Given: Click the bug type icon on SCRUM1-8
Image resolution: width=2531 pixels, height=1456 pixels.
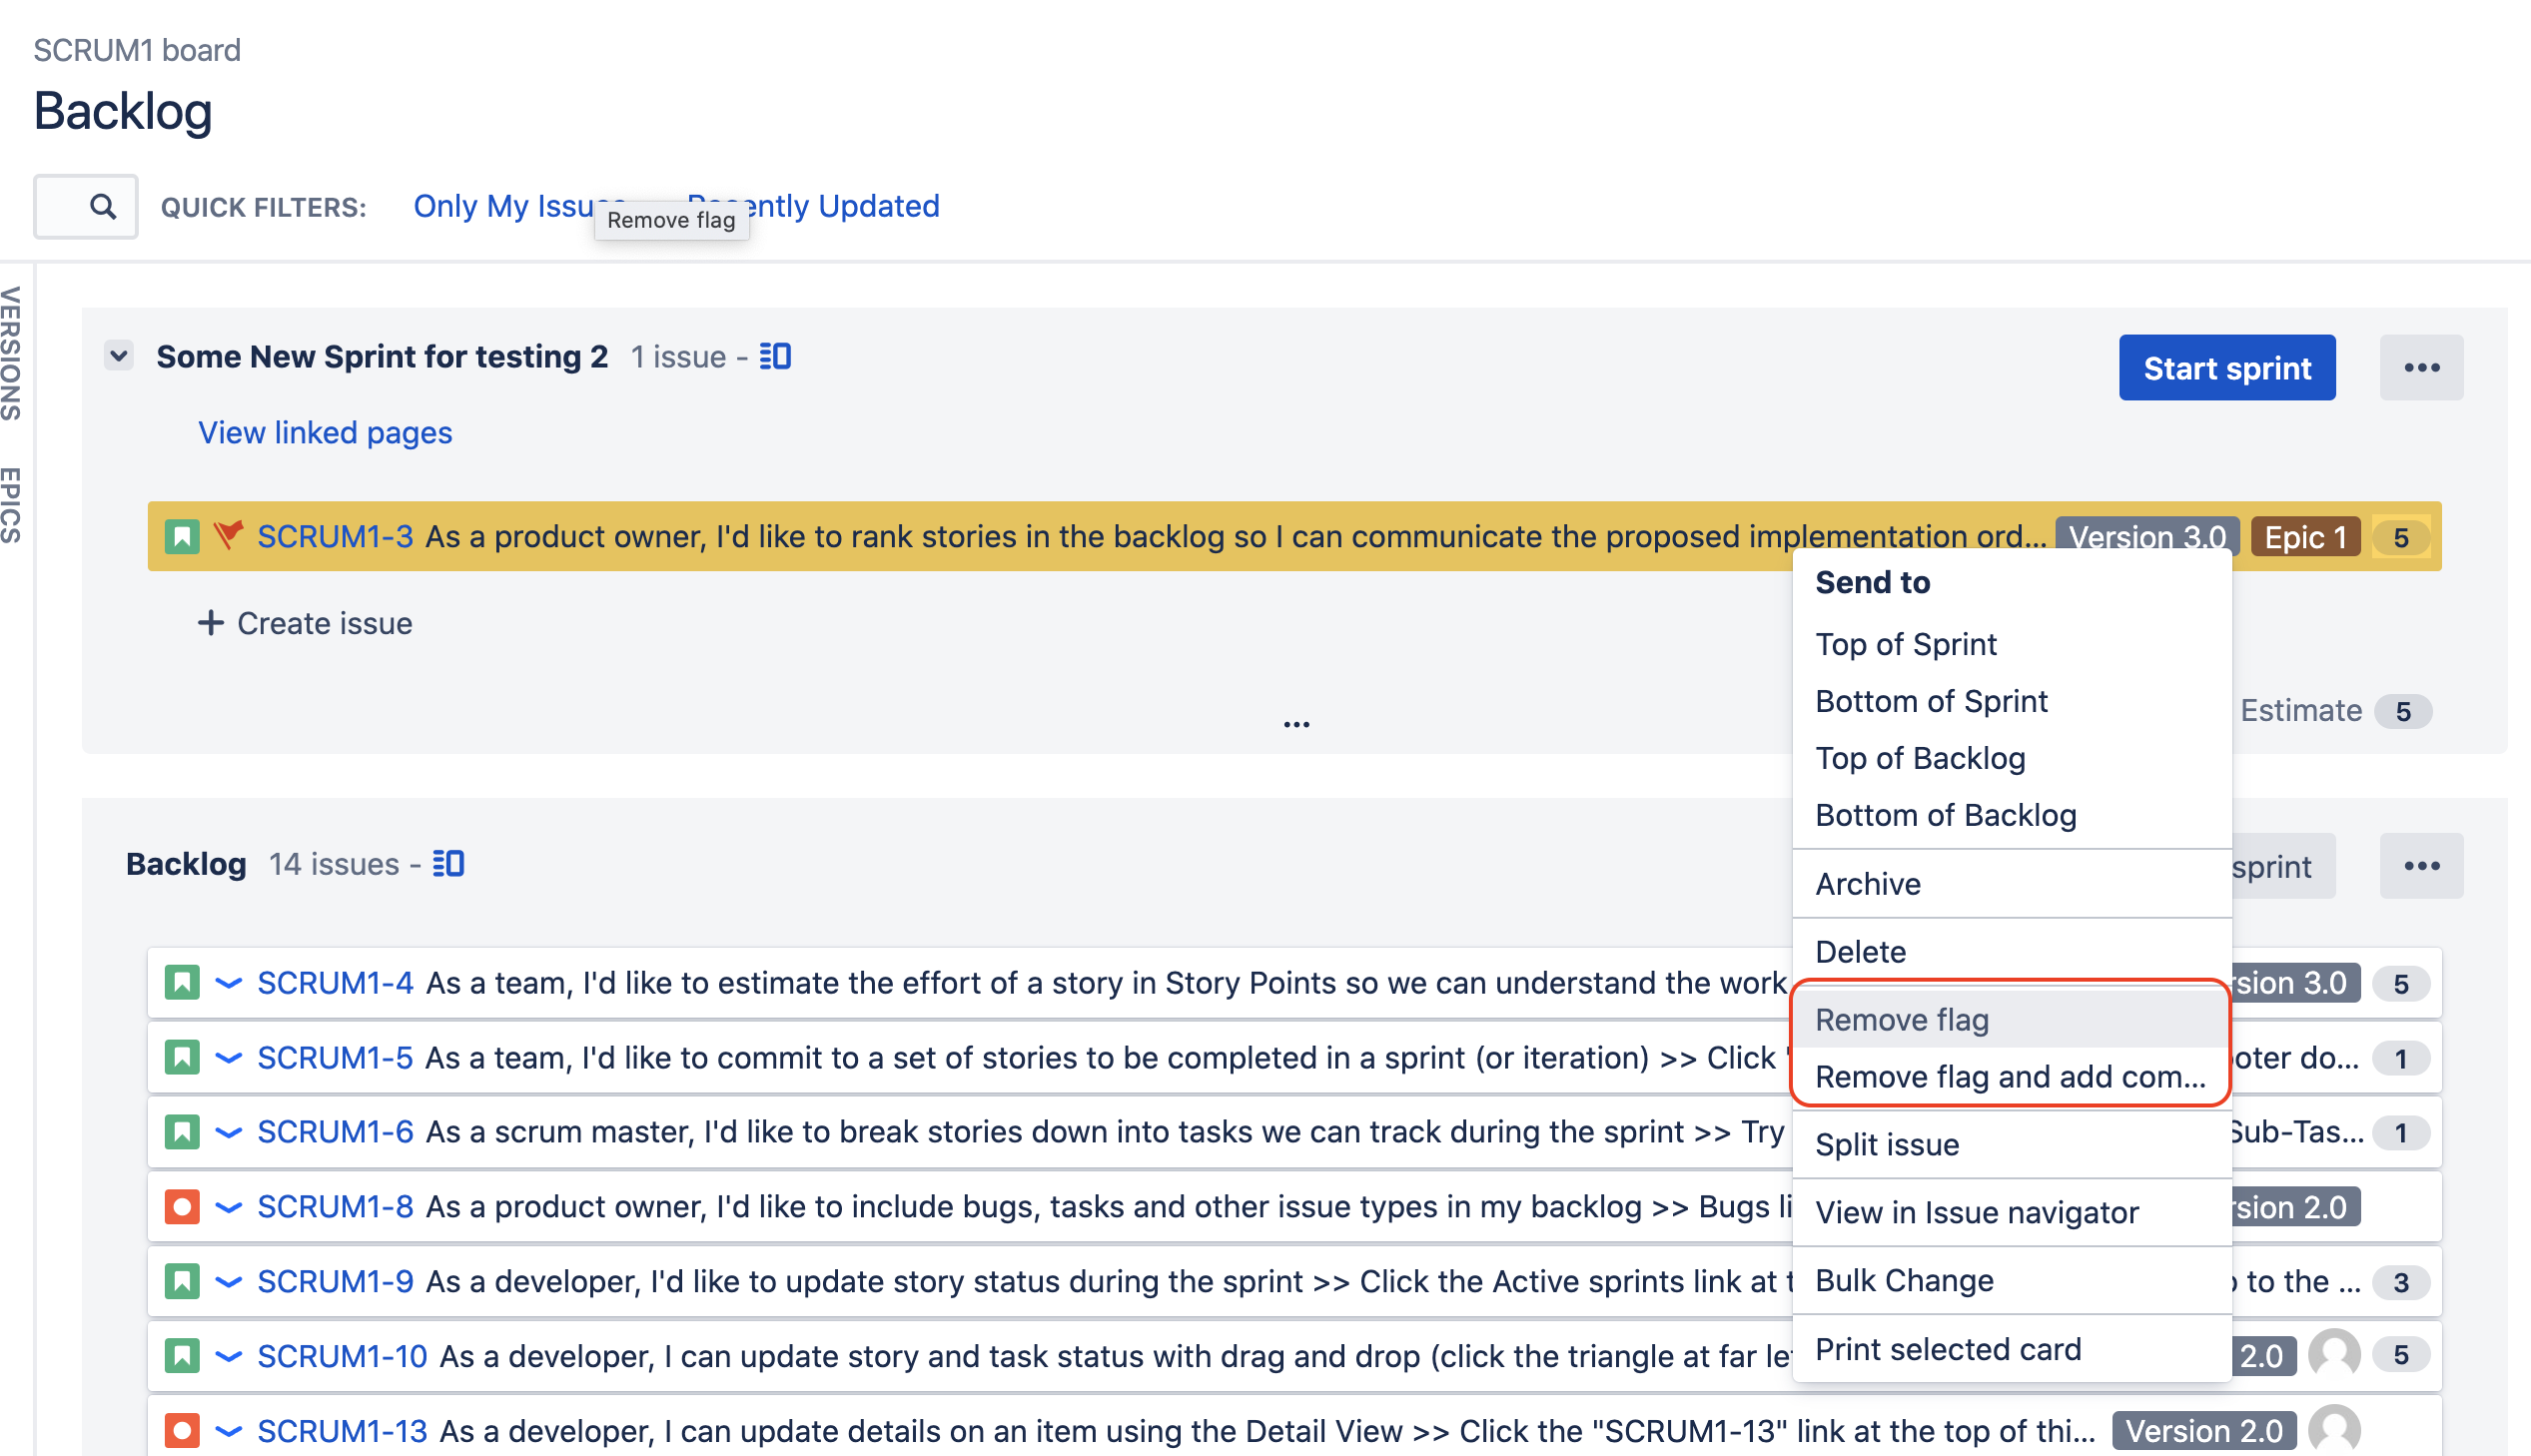Looking at the screenshot, I should (x=182, y=1206).
